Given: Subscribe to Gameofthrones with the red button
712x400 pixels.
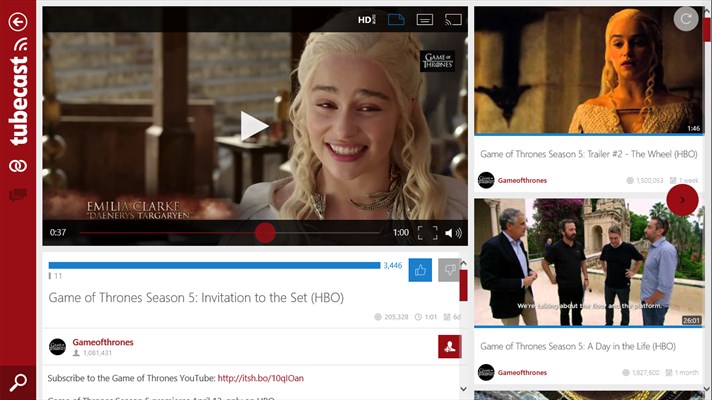Looking at the screenshot, I should tap(450, 346).
